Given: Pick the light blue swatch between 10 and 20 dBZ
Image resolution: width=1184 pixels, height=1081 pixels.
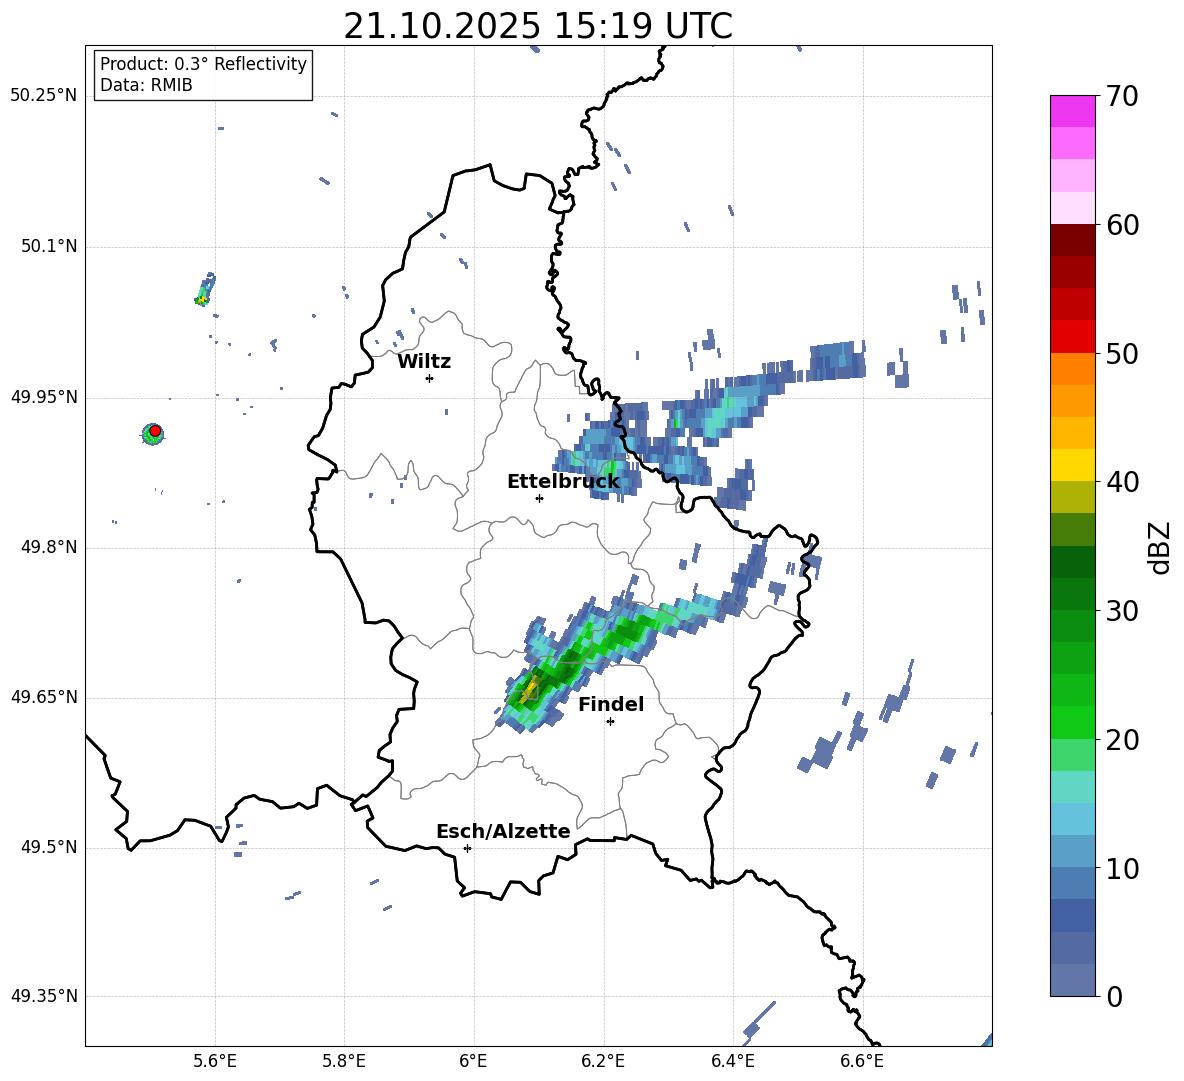Looking at the screenshot, I should [1072, 819].
